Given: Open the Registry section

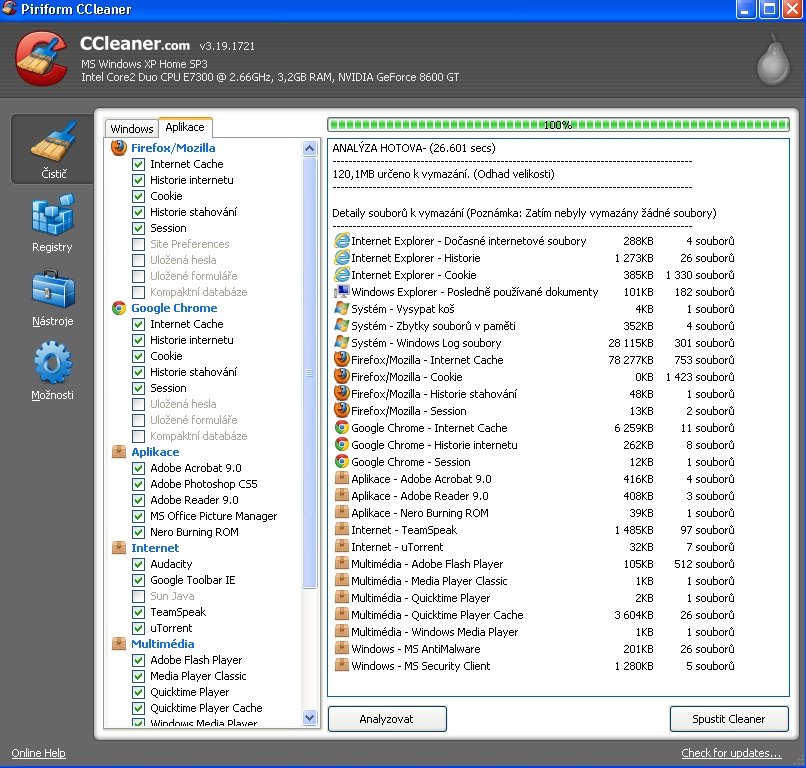Looking at the screenshot, I should (52, 223).
